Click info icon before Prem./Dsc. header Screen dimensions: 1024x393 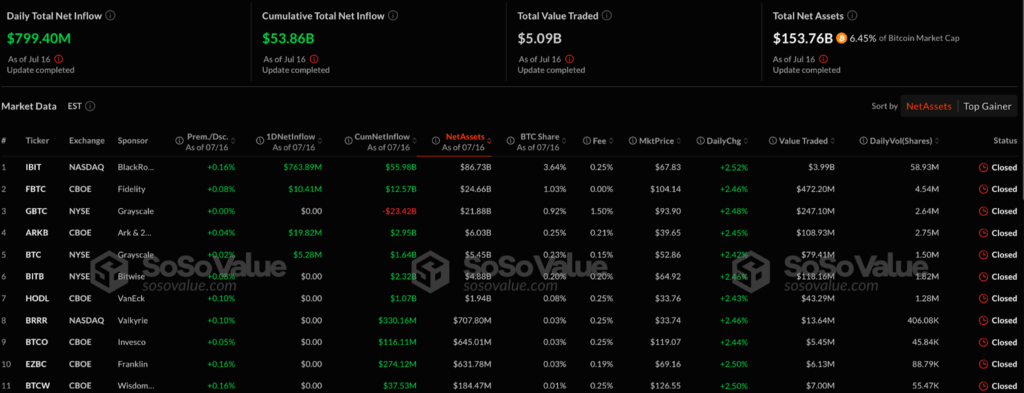(x=179, y=140)
